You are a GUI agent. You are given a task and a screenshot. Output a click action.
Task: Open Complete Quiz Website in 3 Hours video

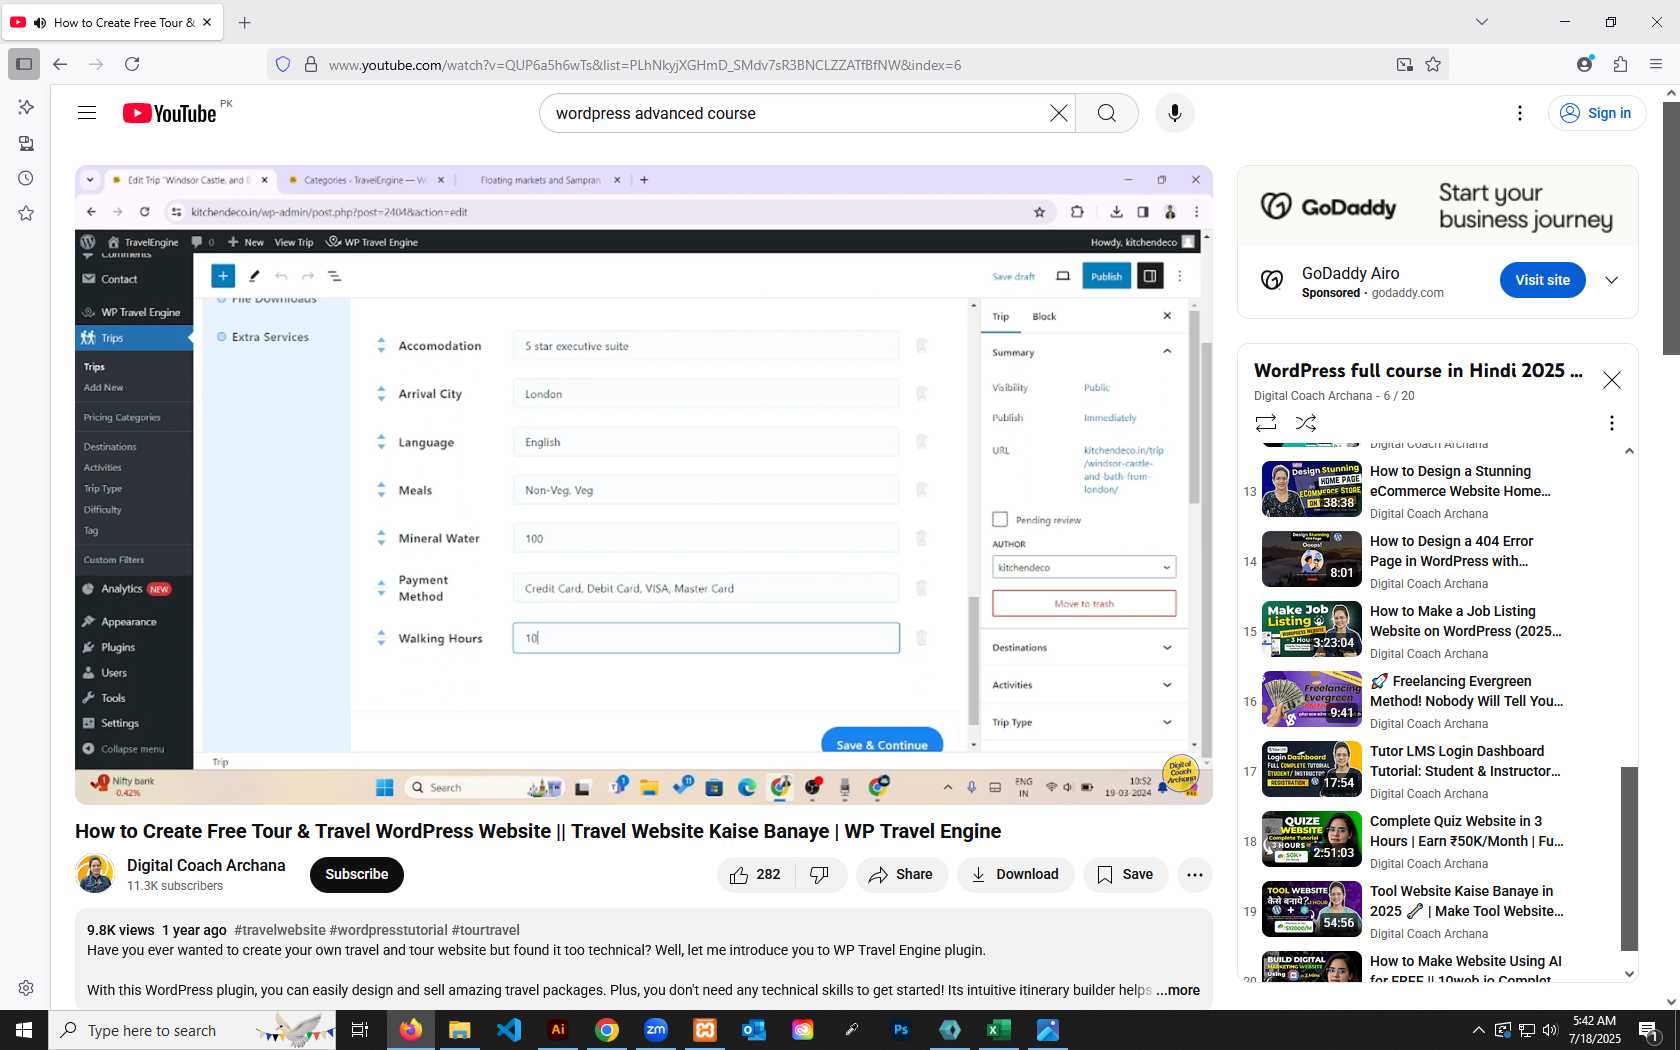pos(1467,831)
